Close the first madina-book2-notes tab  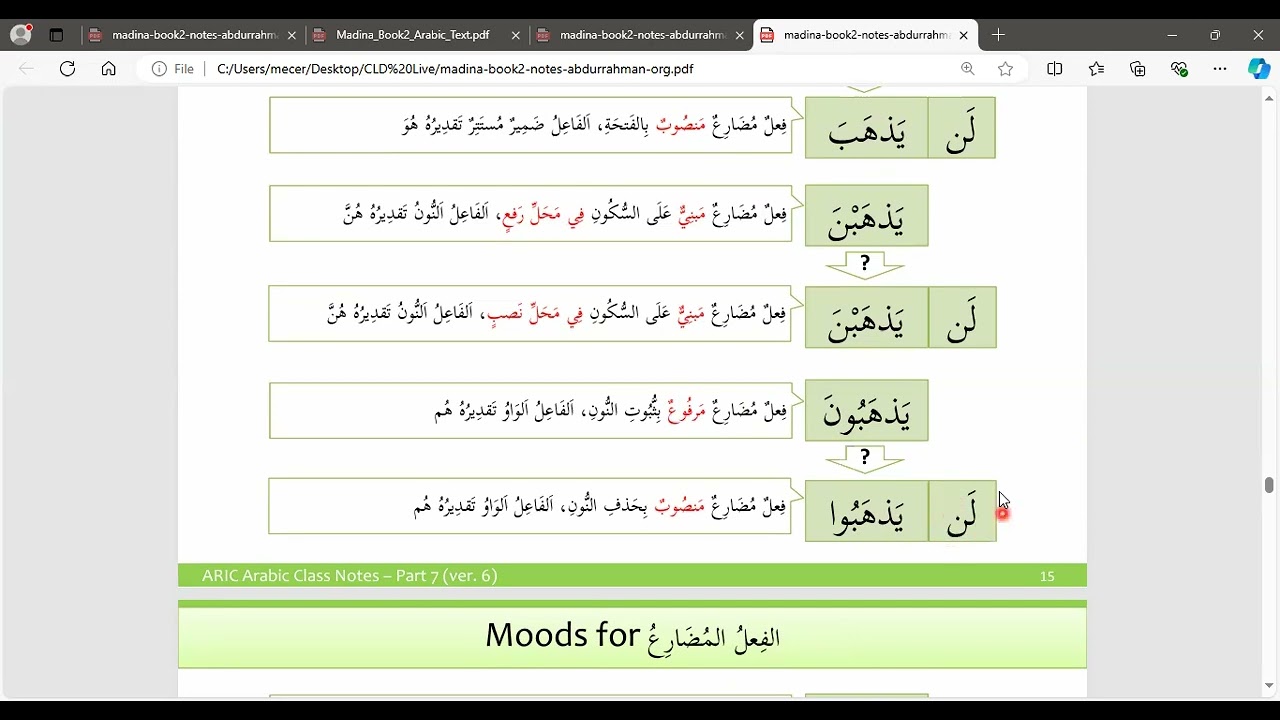[x=292, y=35]
